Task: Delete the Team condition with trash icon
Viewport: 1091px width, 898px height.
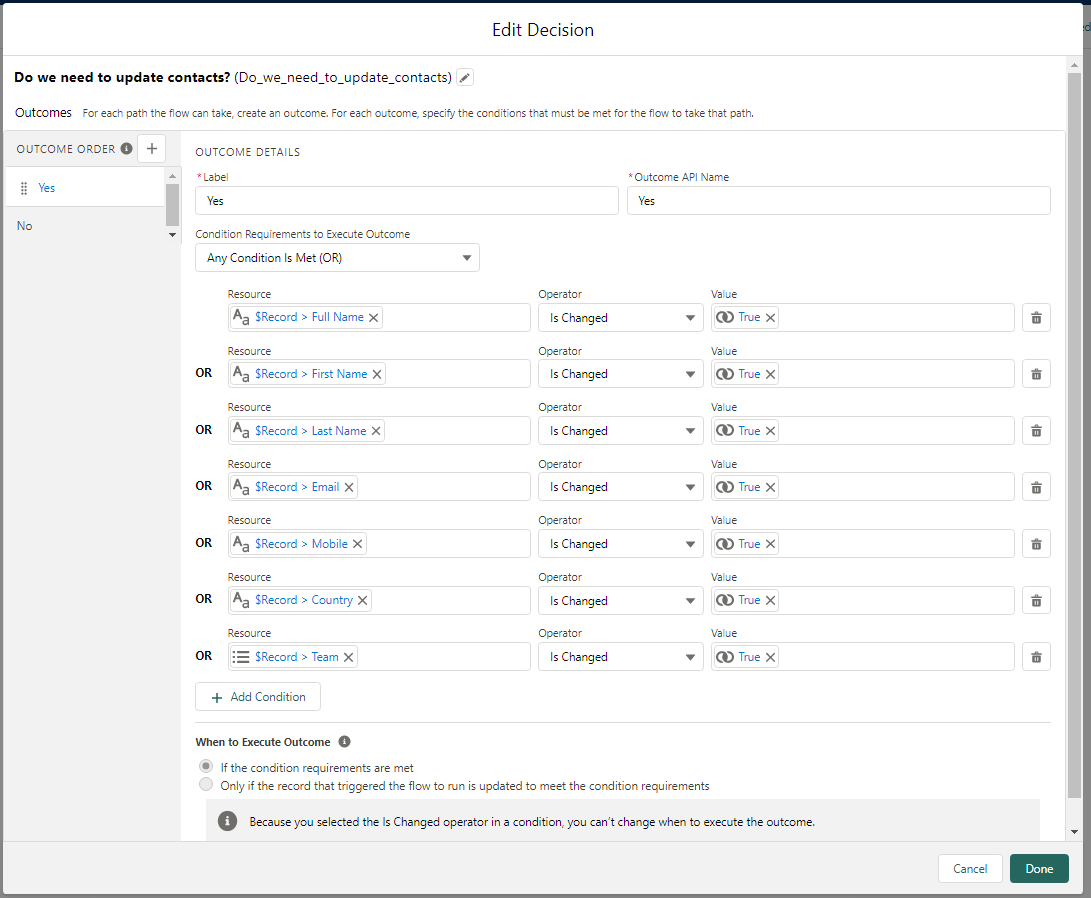Action: pos(1036,657)
